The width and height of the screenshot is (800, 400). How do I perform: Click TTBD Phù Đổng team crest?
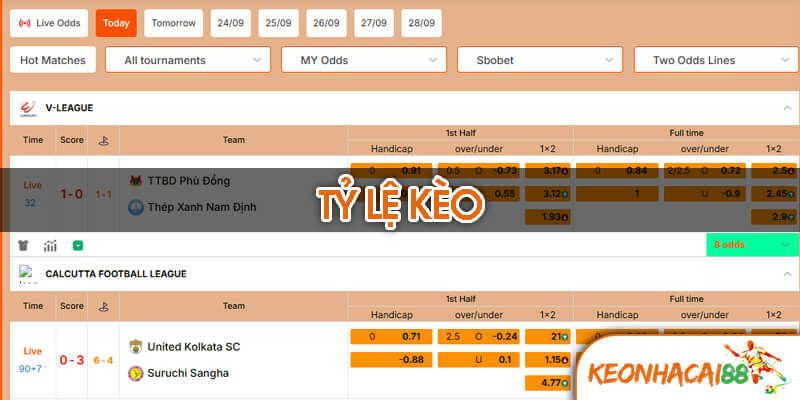point(136,181)
